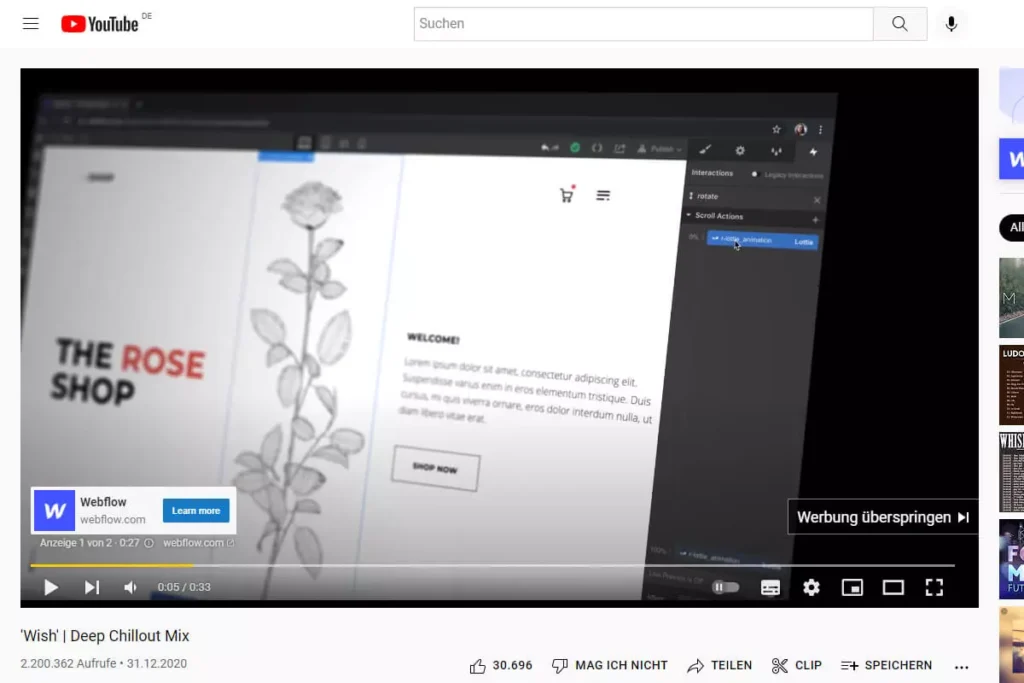Open the more actions three-dot menu

pos(962,666)
